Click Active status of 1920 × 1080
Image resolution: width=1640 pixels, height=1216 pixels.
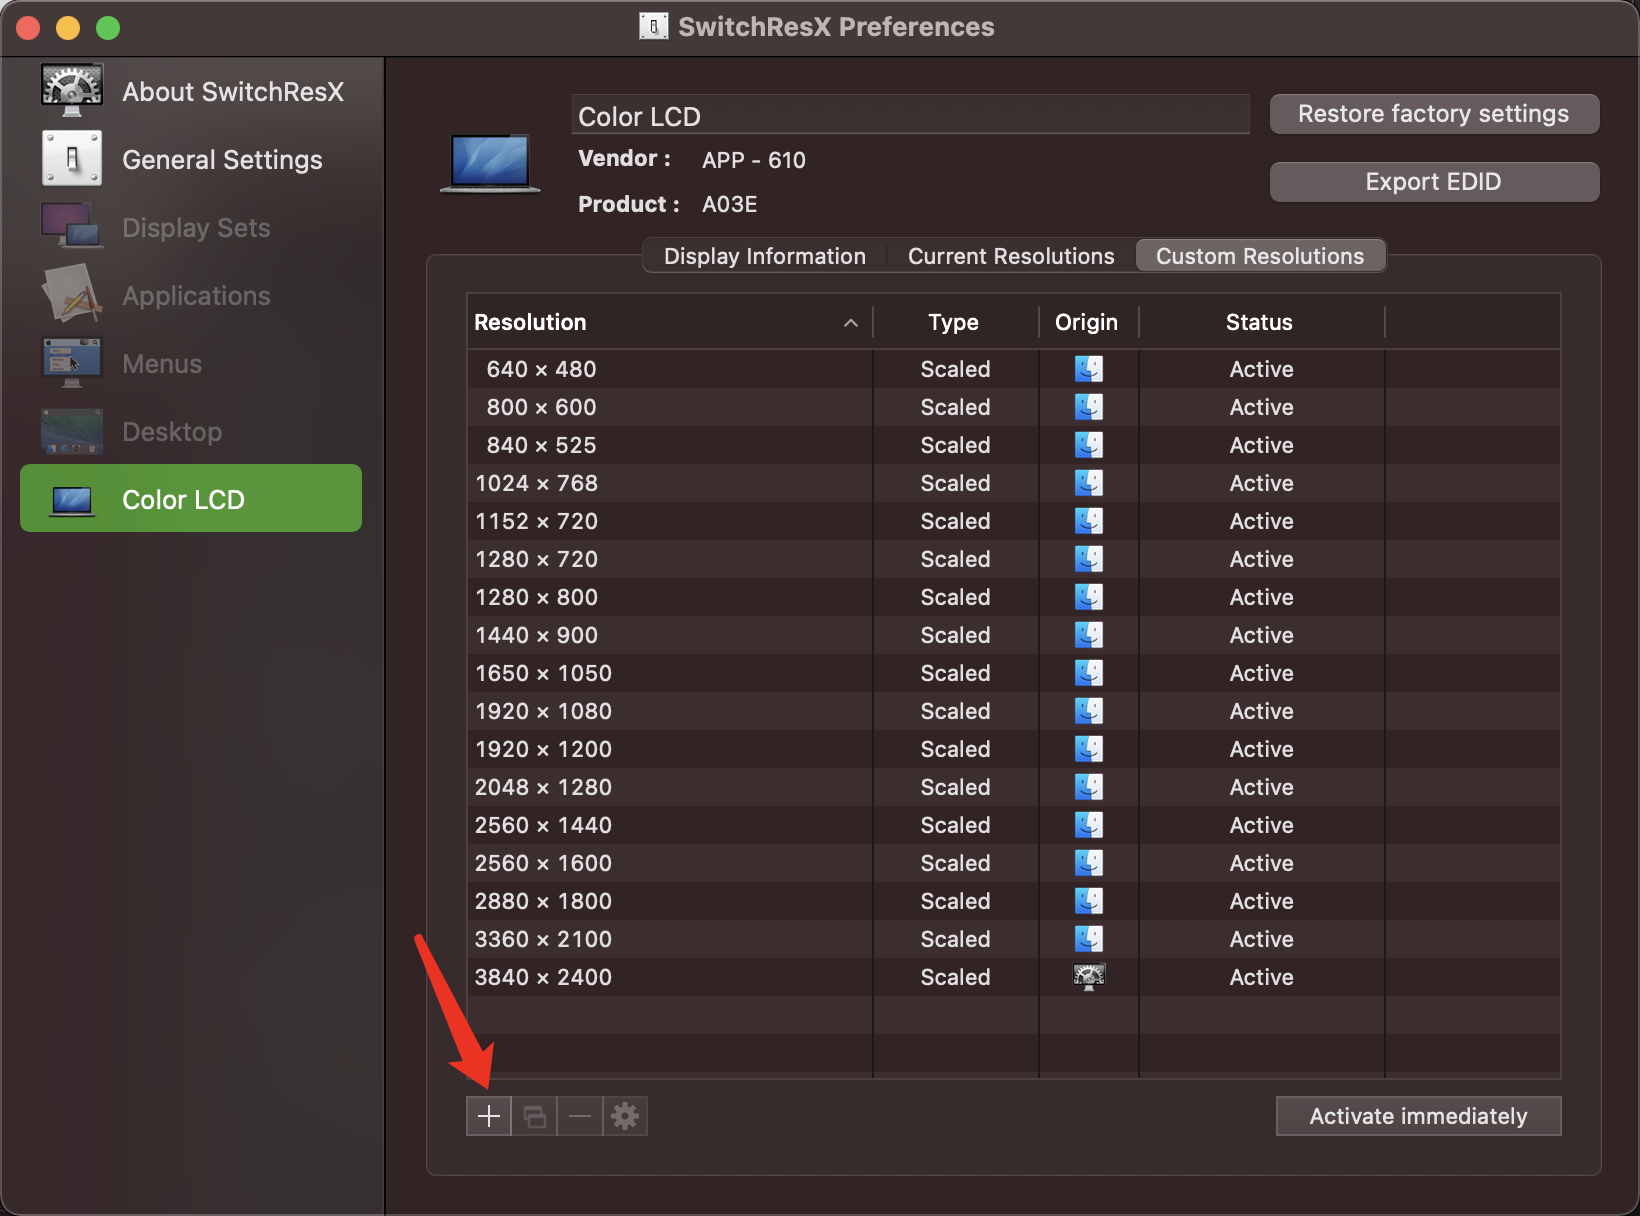point(1261,711)
